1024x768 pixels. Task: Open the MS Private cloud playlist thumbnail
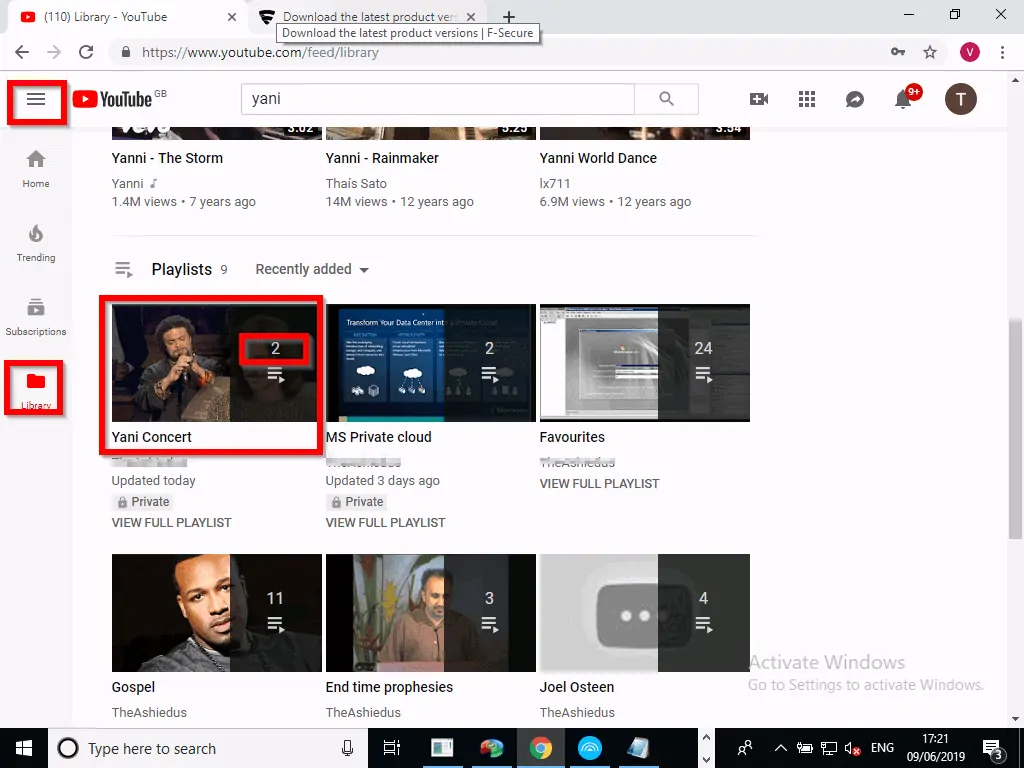pos(430,362)
